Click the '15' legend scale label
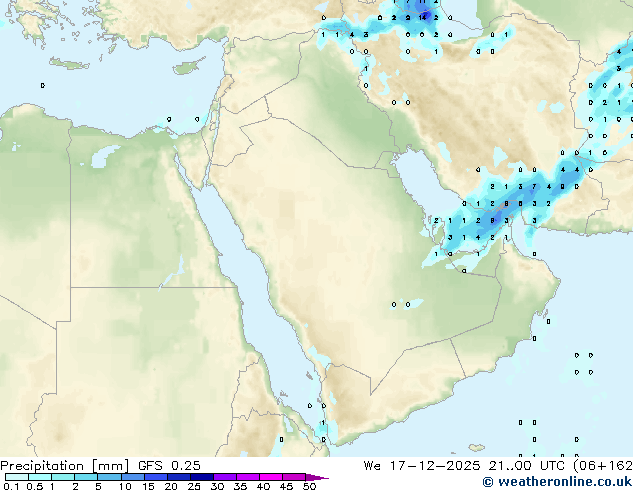634x490 pixels. click(148, 486)
